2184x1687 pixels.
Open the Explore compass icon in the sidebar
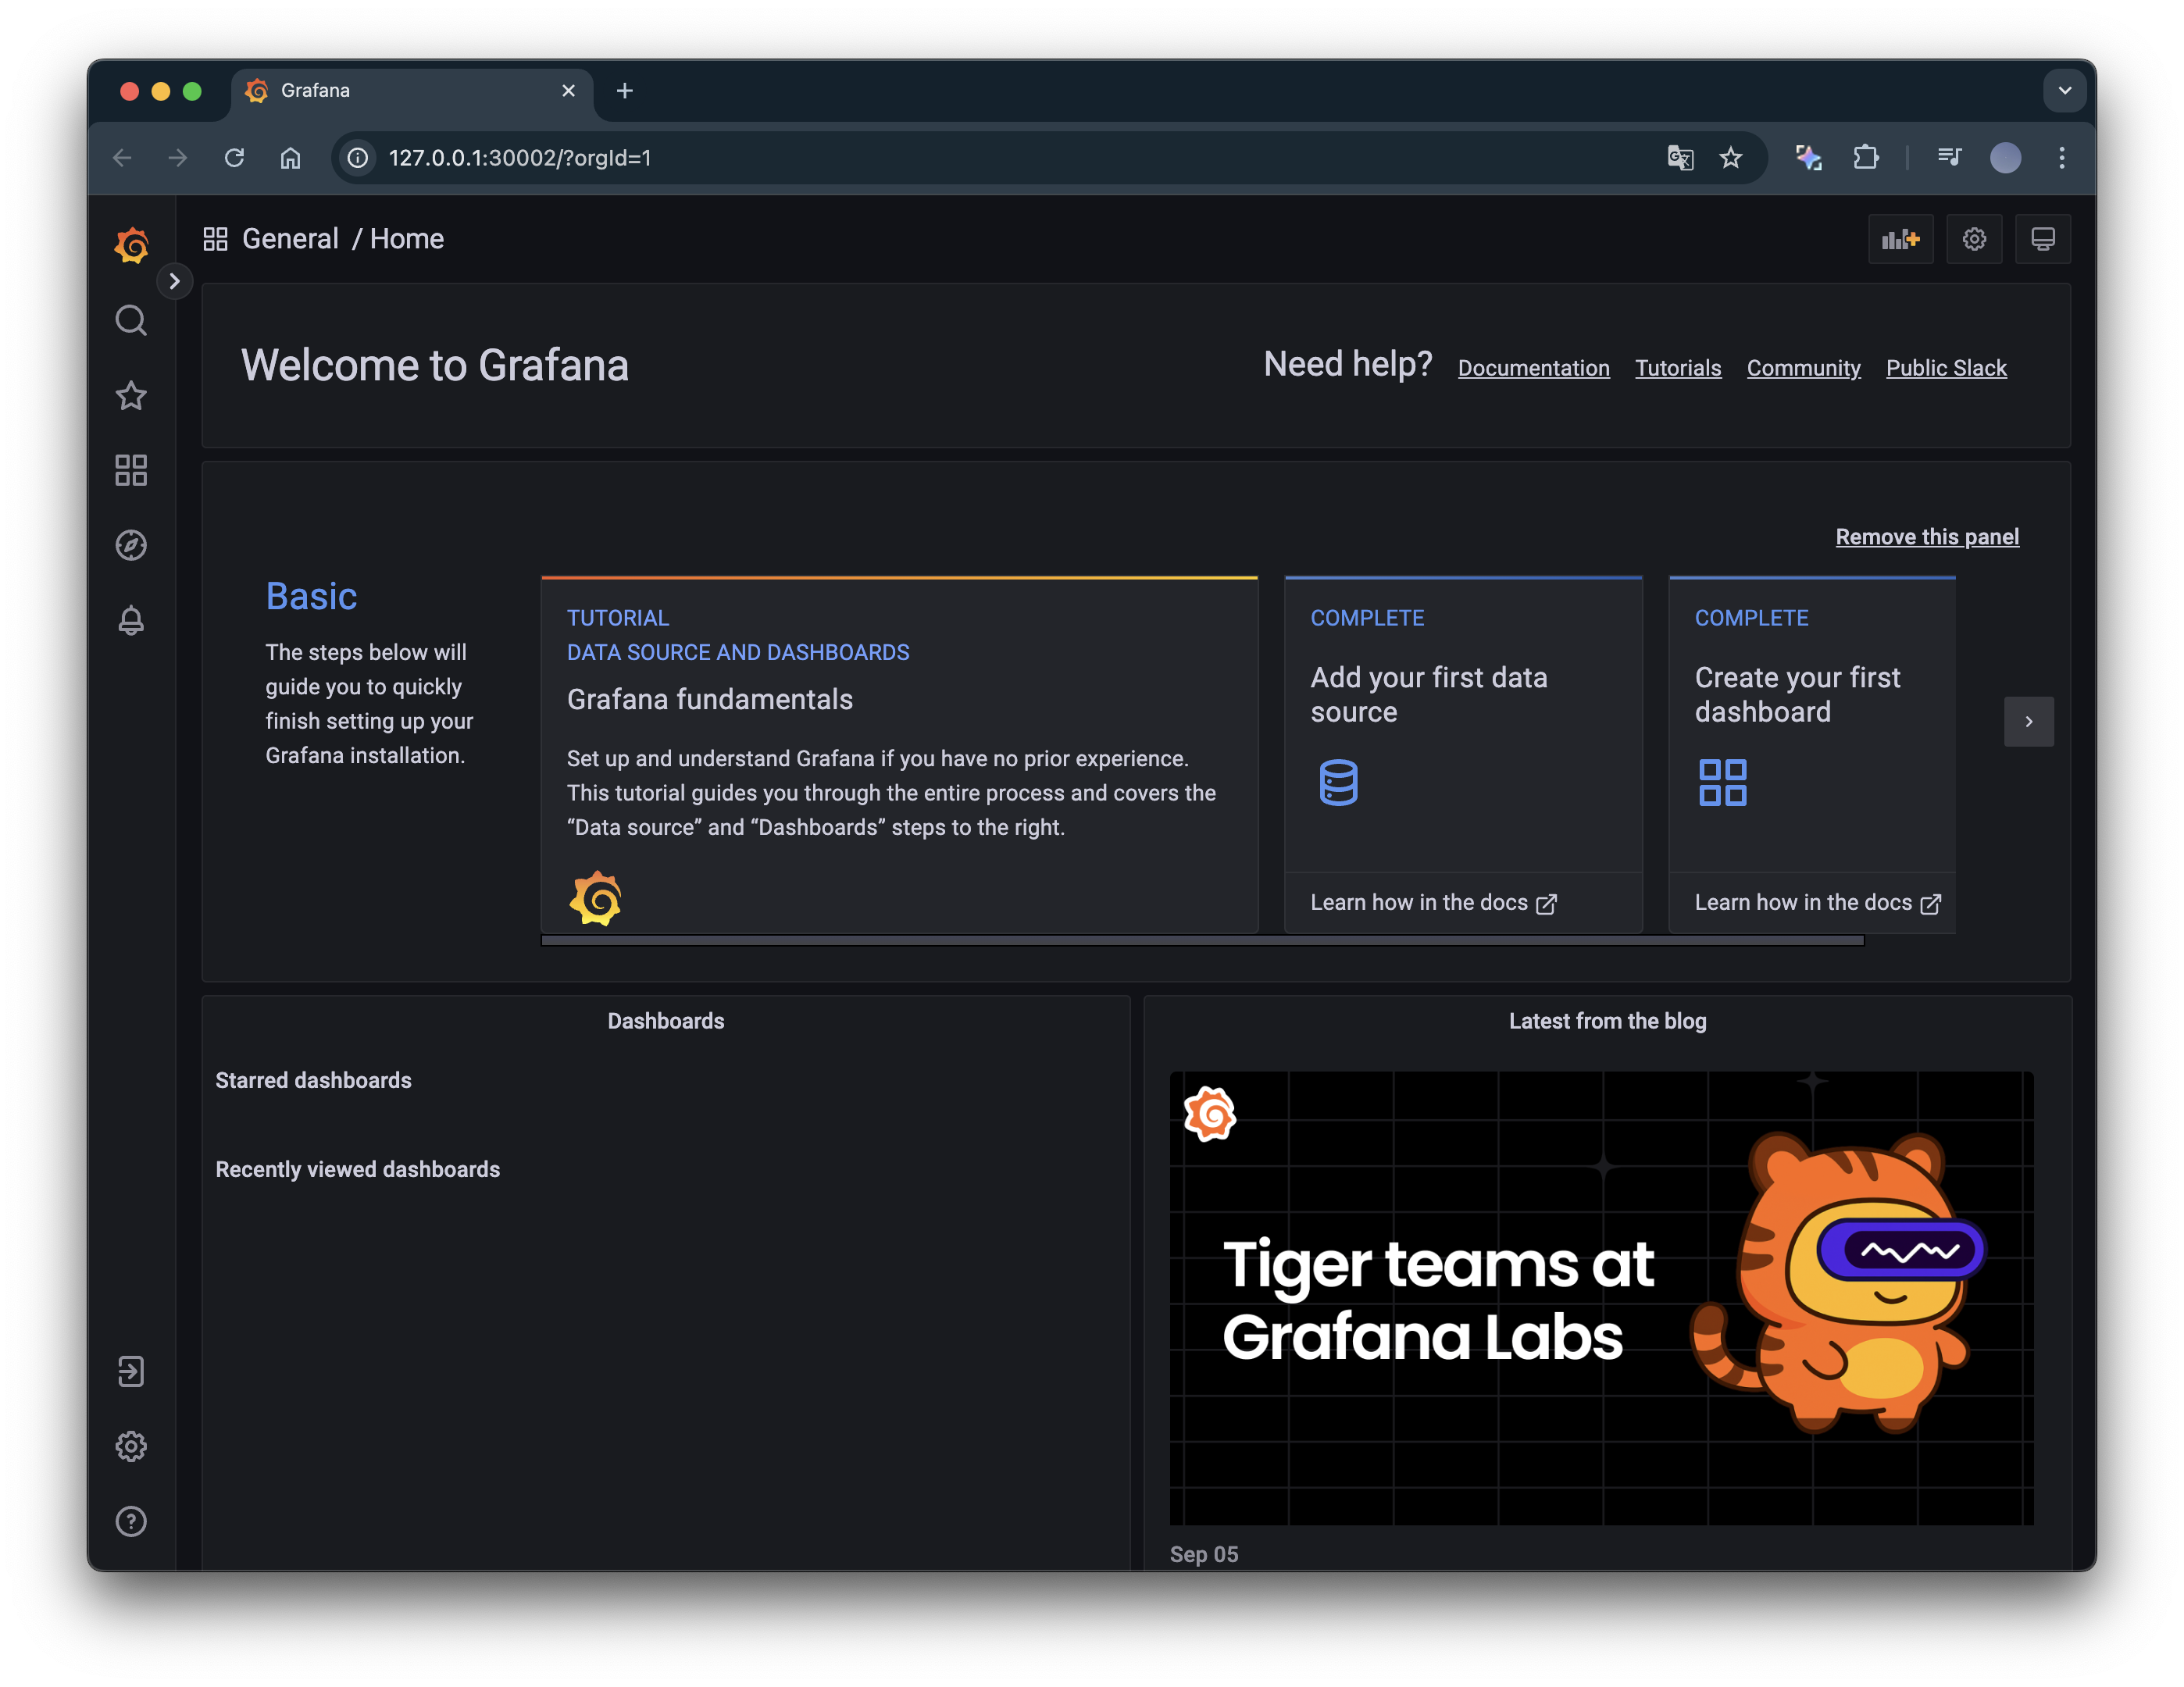[x=131, y=545]
